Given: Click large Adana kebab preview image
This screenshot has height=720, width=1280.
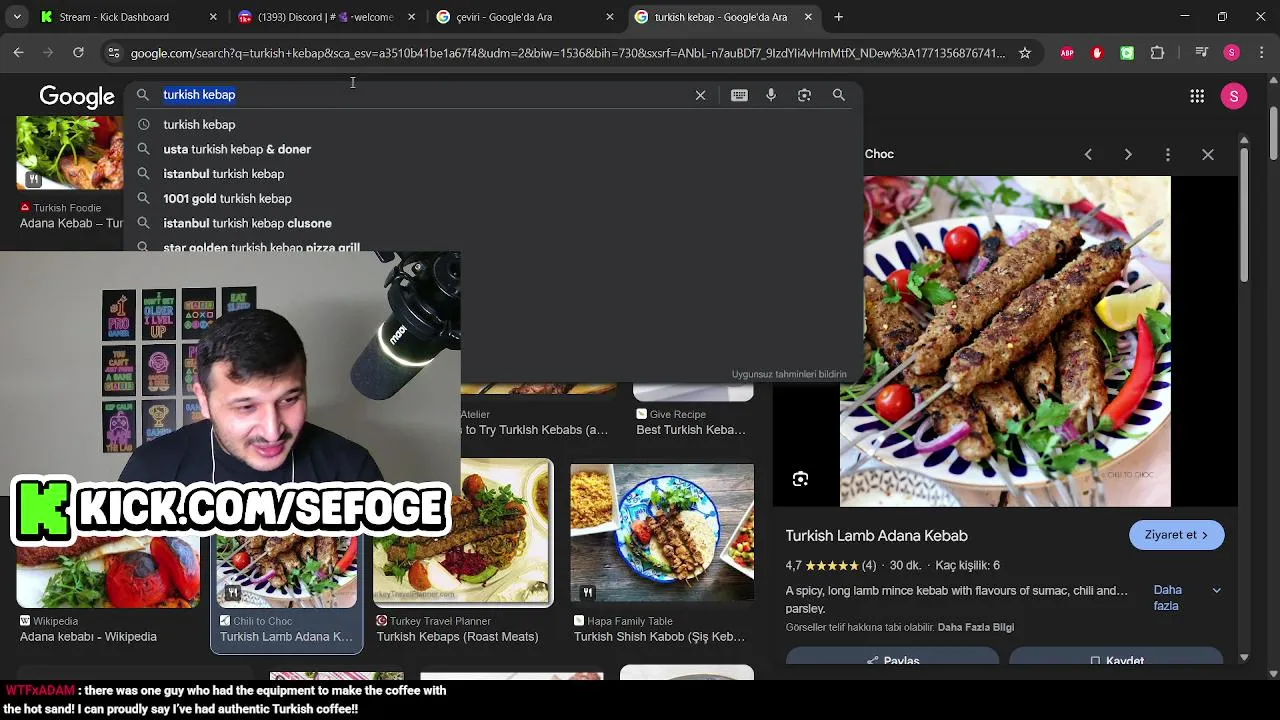Looking at the screenshot, I should point(1005,342).
